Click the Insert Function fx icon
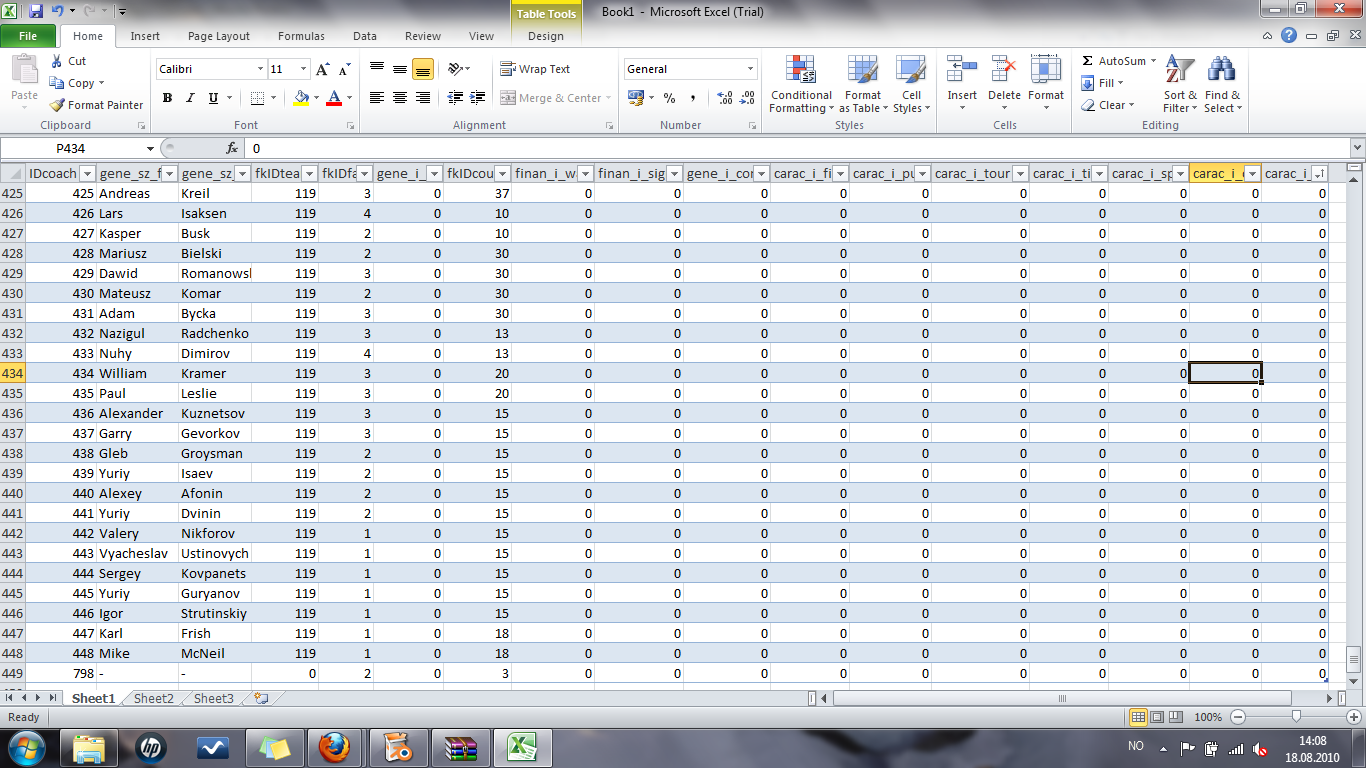Image resolution: width=1366 pixels, height=768 pixels. [232, 148]
